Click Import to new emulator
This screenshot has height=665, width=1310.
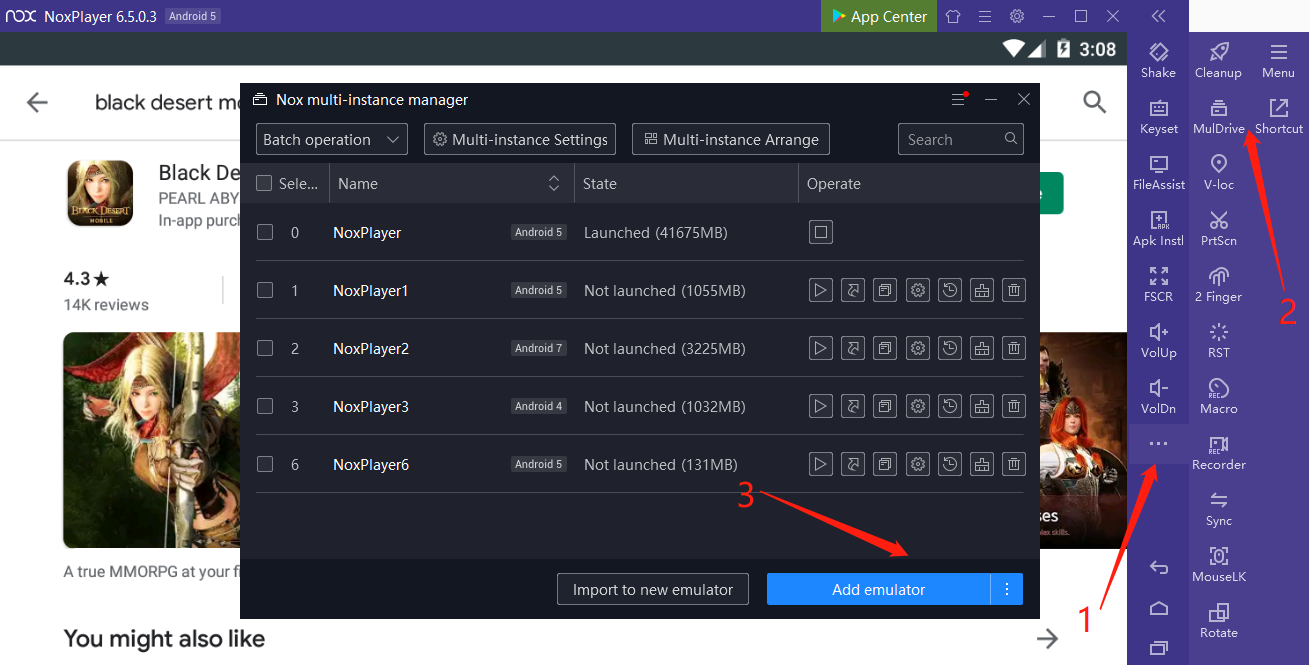pyautogui.click(x=652, y=590)
